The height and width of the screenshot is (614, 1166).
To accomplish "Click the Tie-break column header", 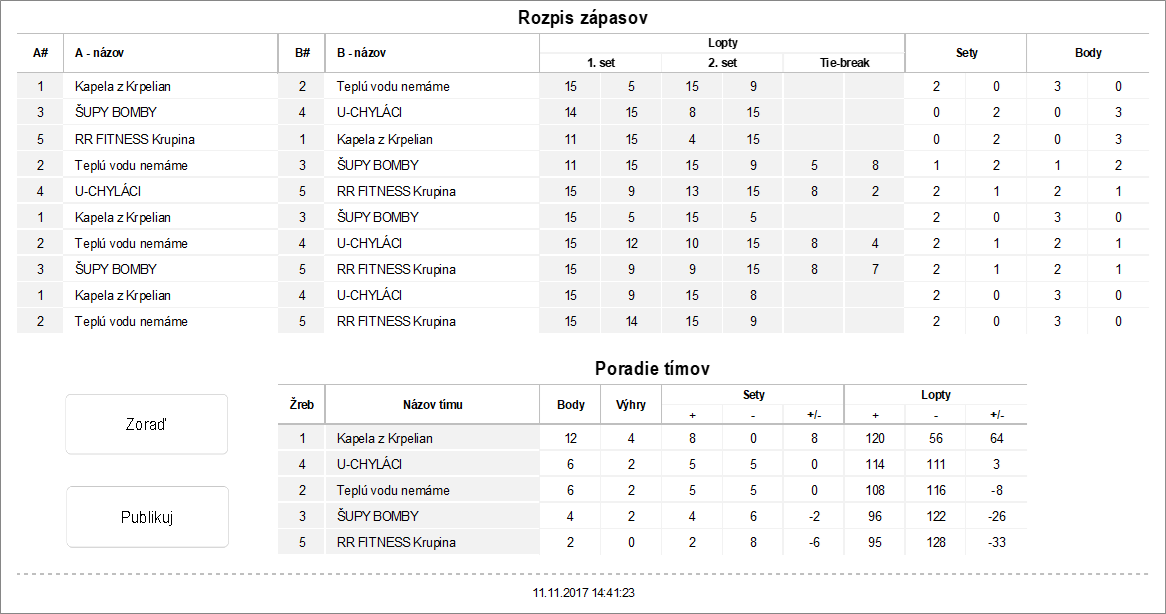I will [x=843, y=62].
